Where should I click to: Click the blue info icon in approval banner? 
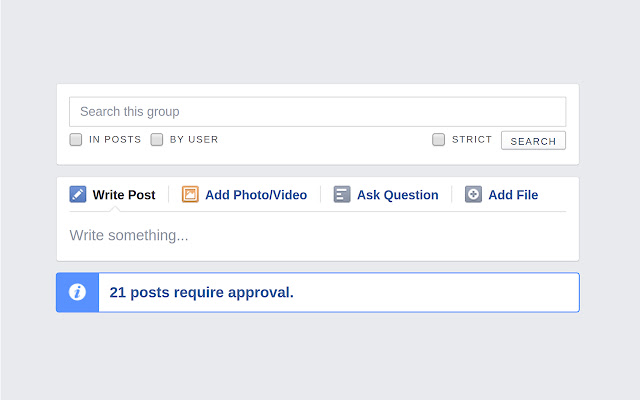tap(77, 292)
